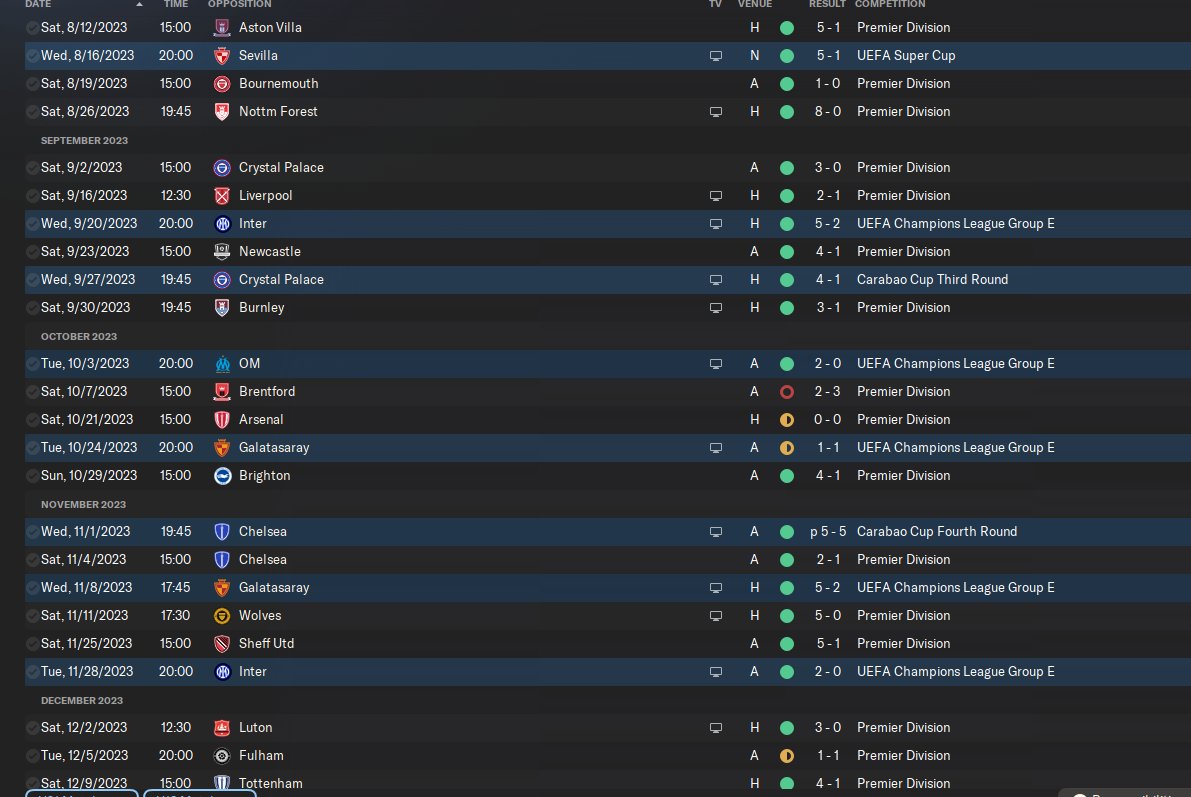
Task: Click the red loss indicator for Brentford match
Action: (x=787, y=392)
